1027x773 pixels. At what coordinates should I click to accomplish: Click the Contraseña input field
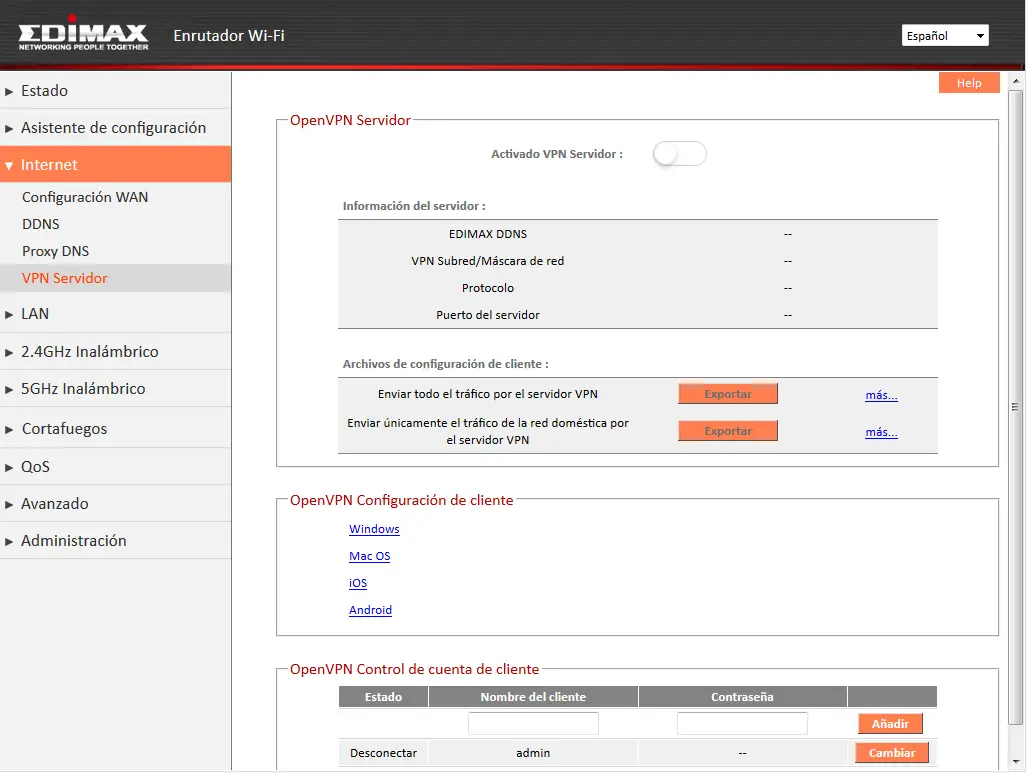[x=742, y=723]
